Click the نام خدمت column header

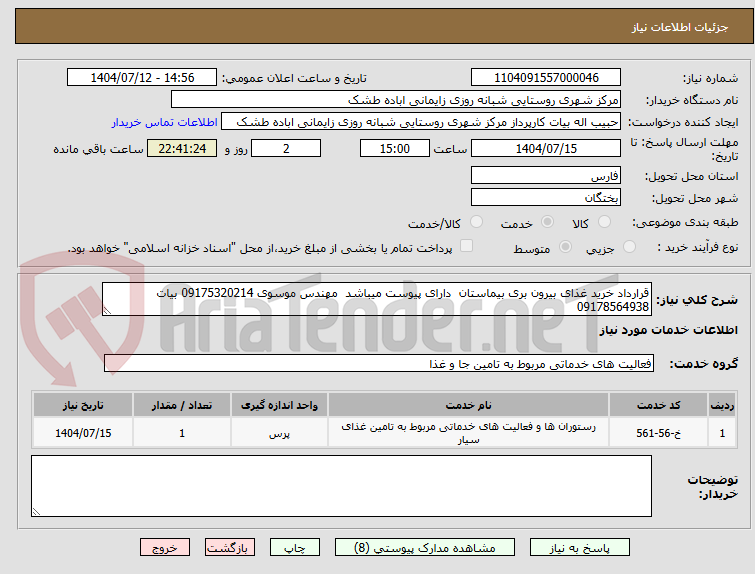[469, 405]
